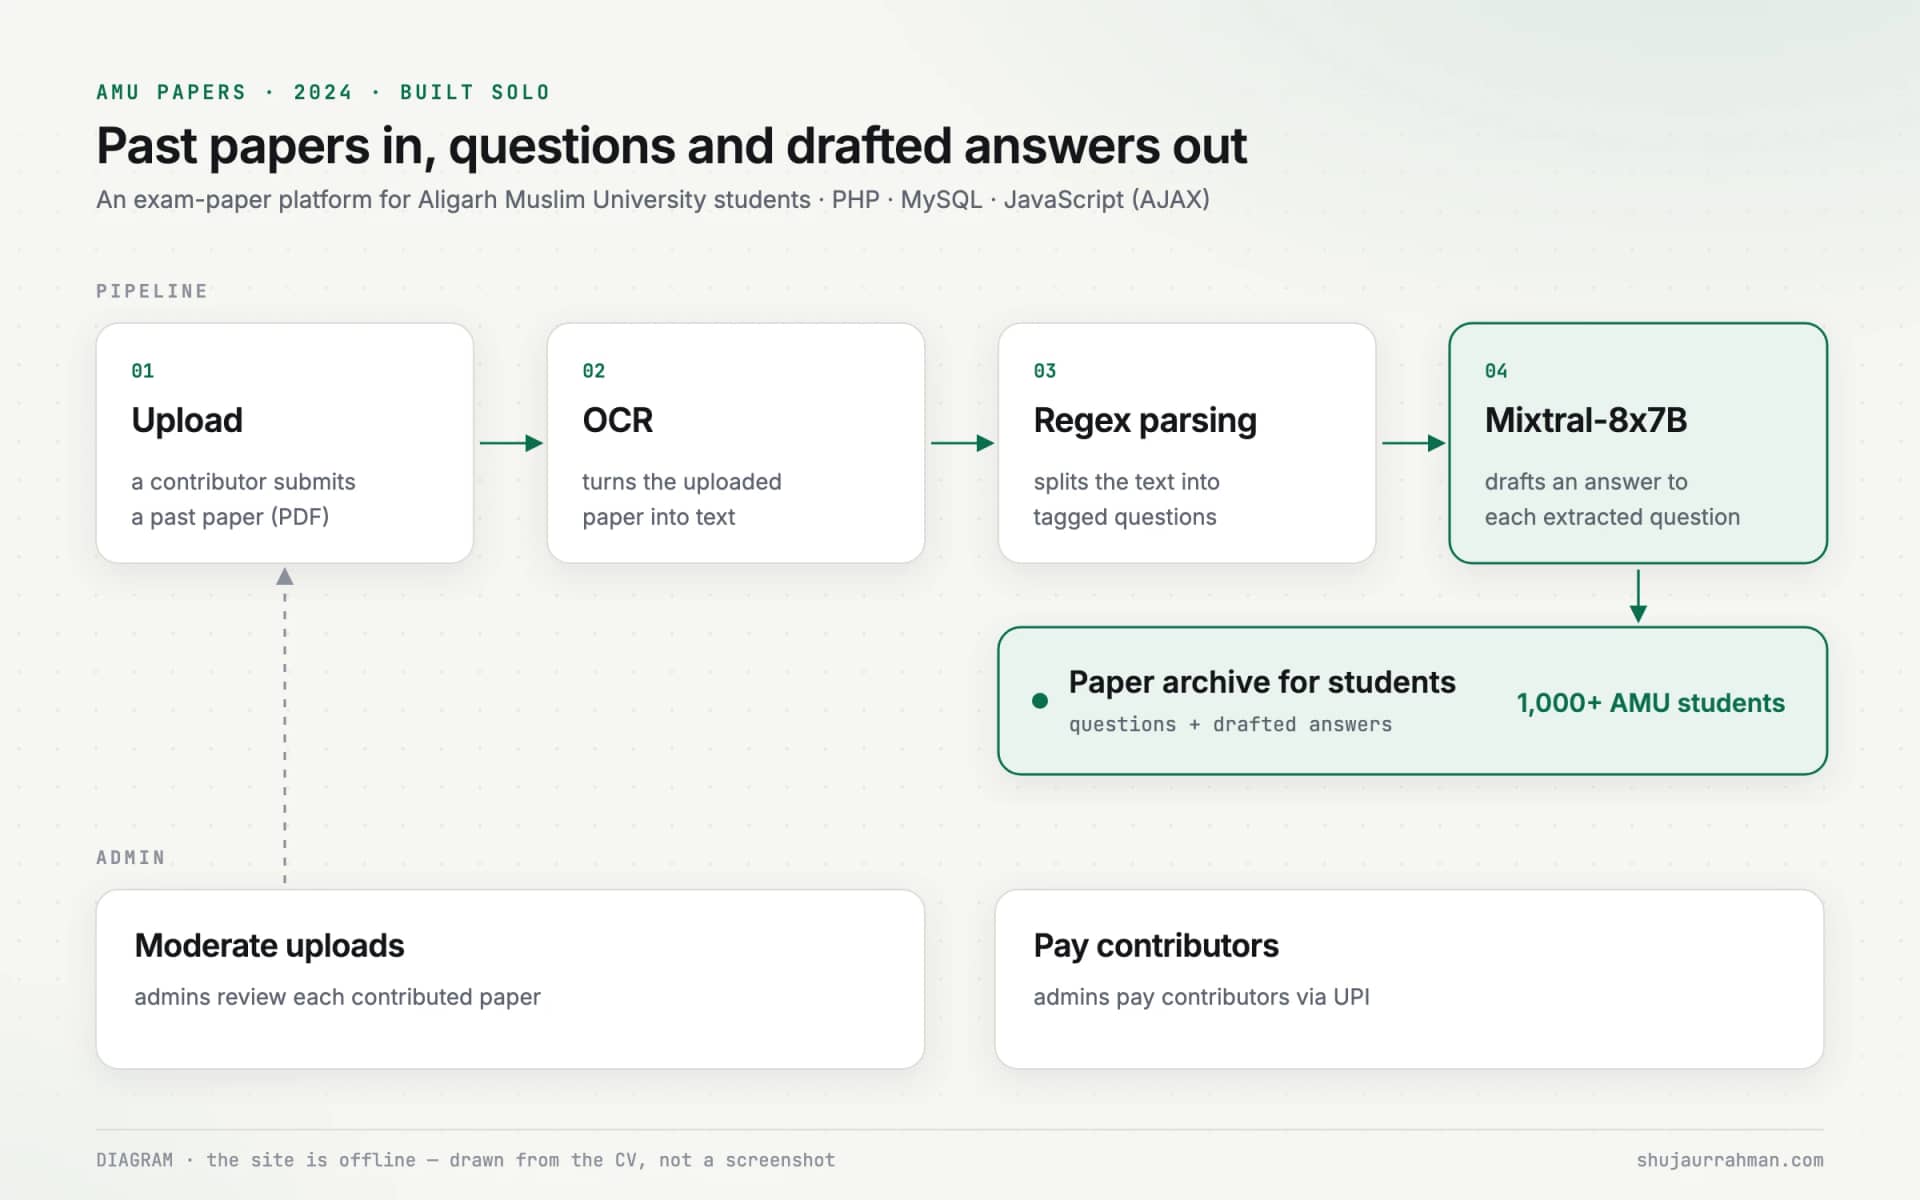Click the 'AMU PAPERS · 2024 · BUILT SOLO' label

(323, 92)
